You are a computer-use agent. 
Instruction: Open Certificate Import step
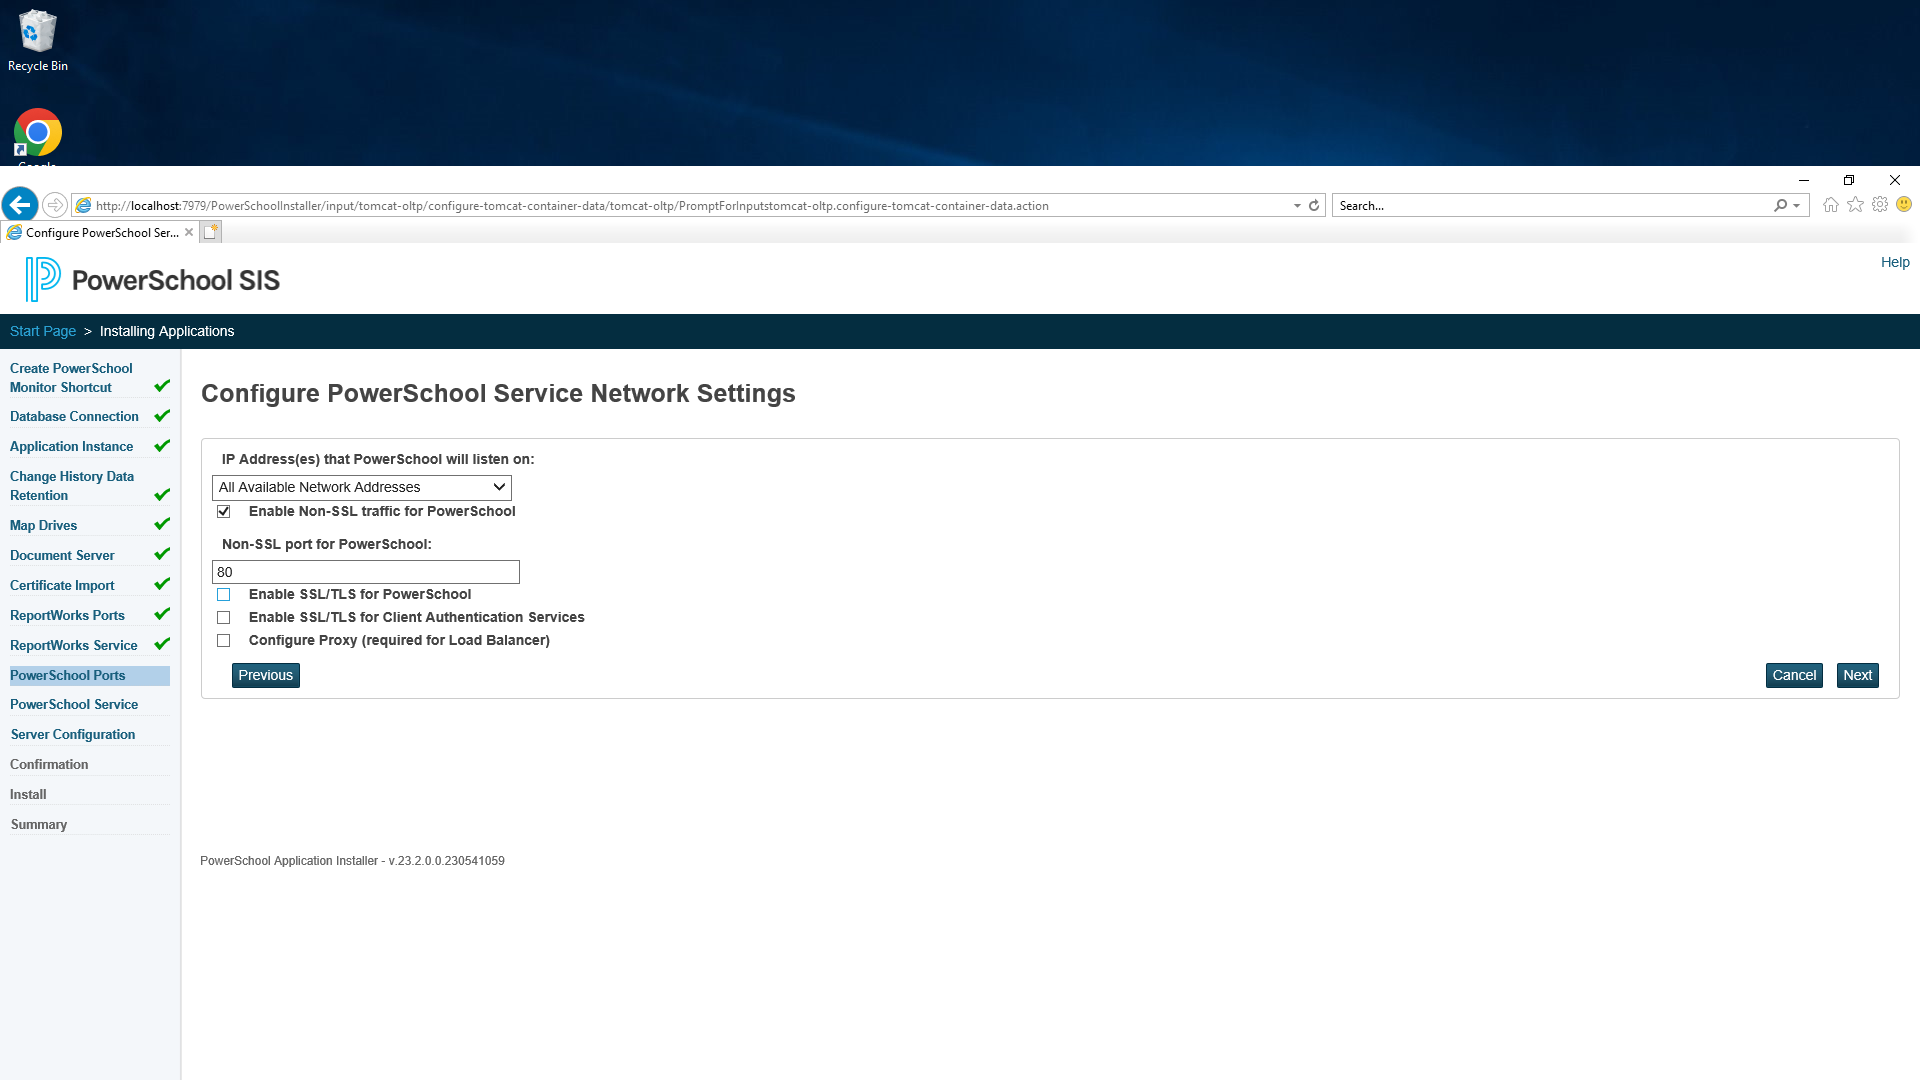(62, 585)
